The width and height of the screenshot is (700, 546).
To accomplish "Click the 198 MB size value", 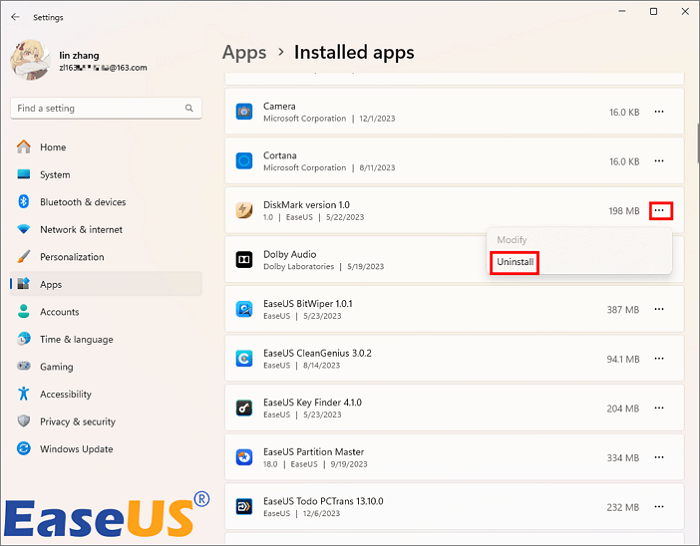I will 624,211.
